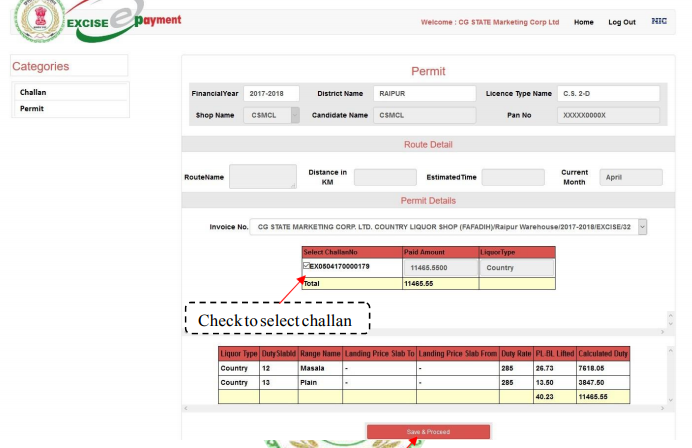Click the RouteName text area
This screenshot has width=692, height=448.
point(262,177)
